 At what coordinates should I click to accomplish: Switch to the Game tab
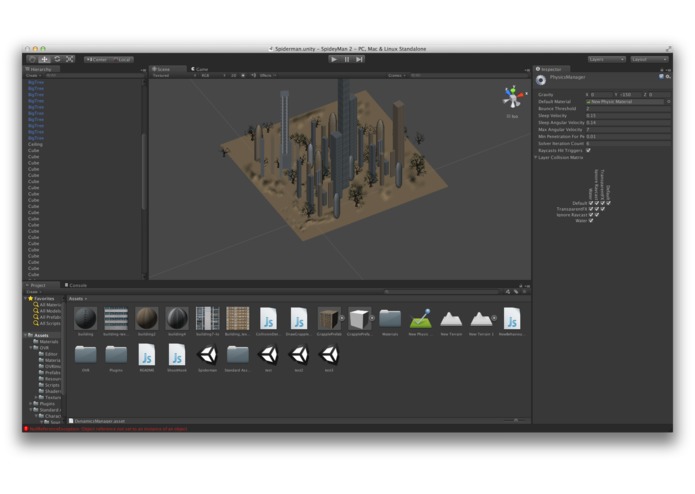[199, 69]
